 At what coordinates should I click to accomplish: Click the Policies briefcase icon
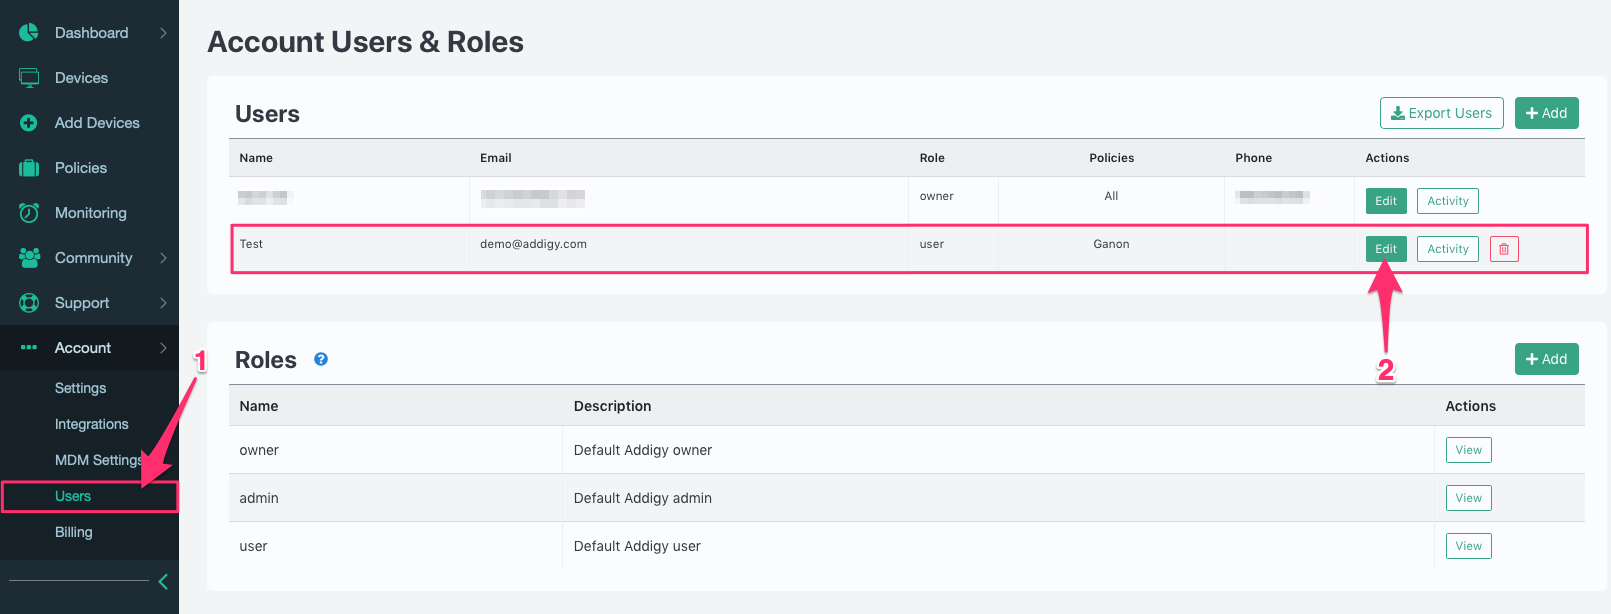29,168
